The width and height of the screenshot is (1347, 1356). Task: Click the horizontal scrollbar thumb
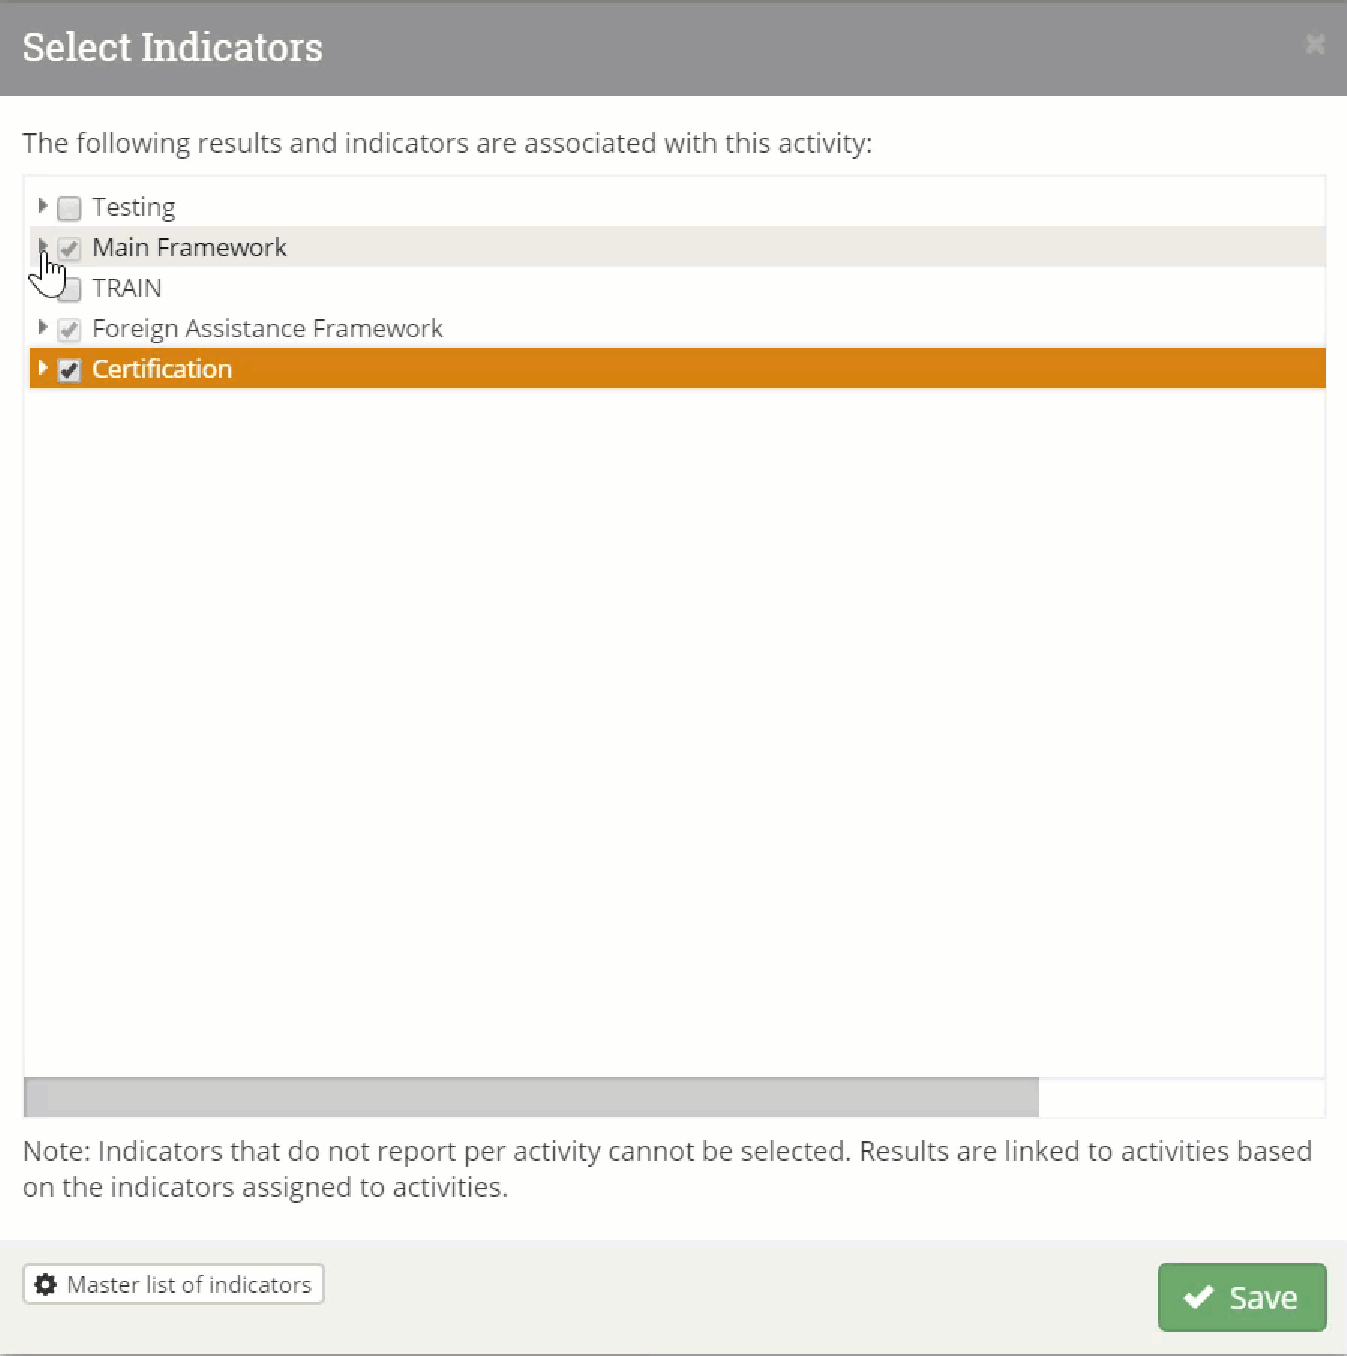pyautogui.click(x=531, y=1098)
